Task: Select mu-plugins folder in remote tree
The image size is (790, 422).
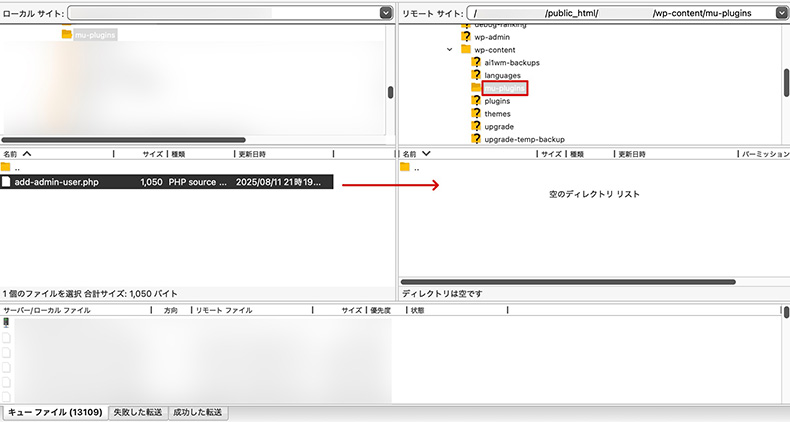Action: click(504, 89)
